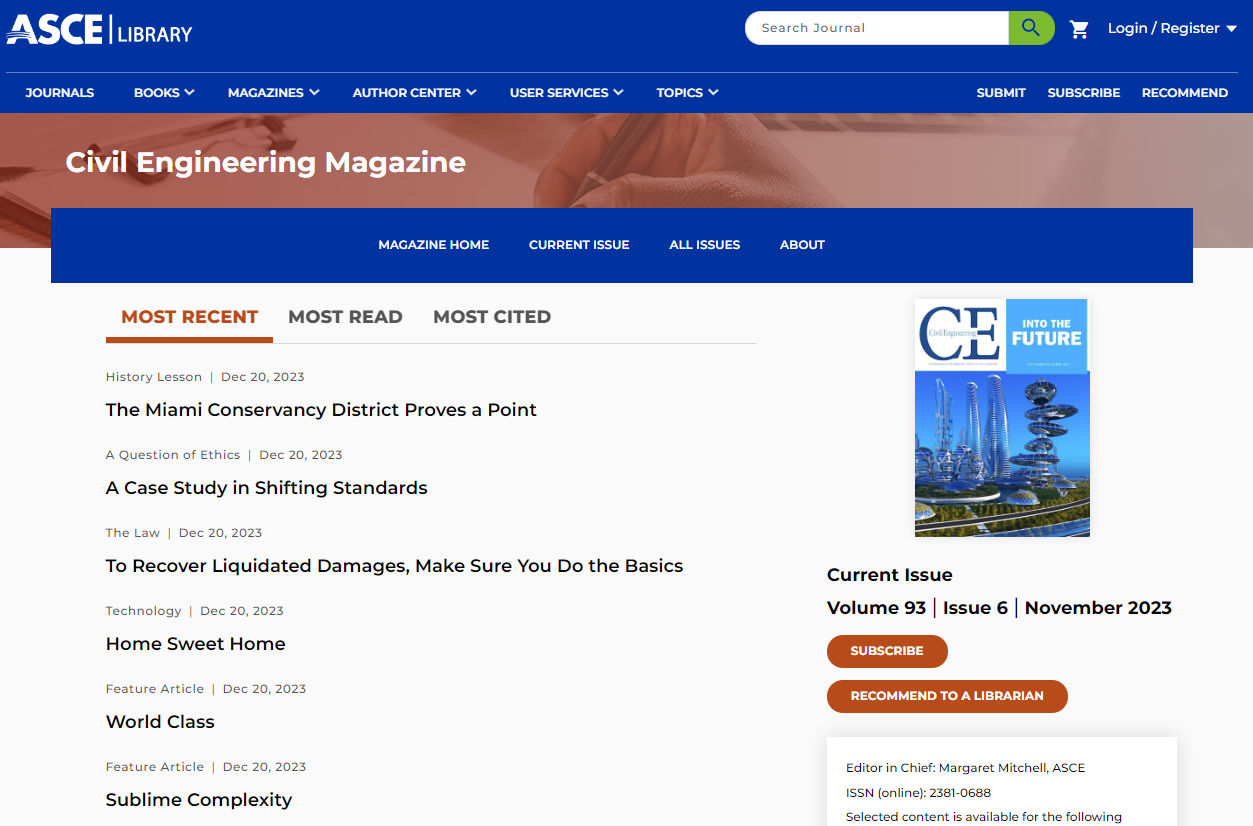Expand the Login / Register menu
1253x826 pixels.
pos(1171,28)
